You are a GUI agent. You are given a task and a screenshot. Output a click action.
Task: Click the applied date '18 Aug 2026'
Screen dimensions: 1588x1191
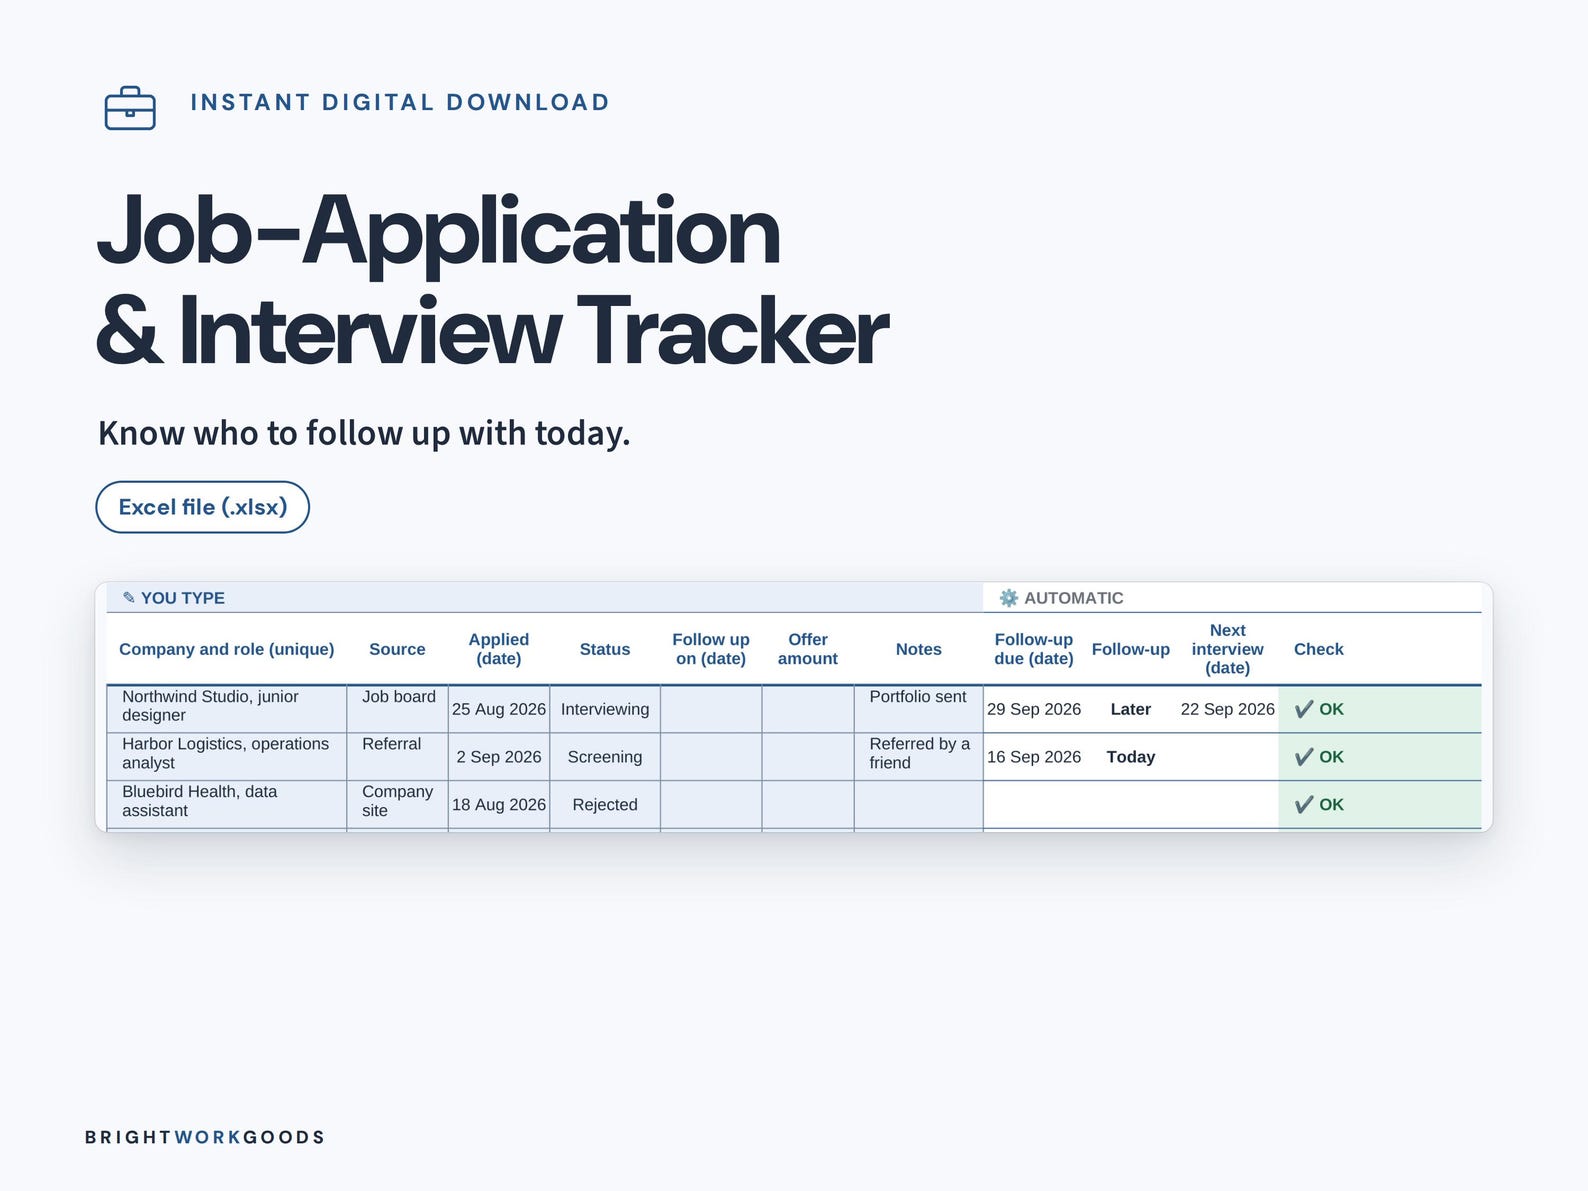499,805
